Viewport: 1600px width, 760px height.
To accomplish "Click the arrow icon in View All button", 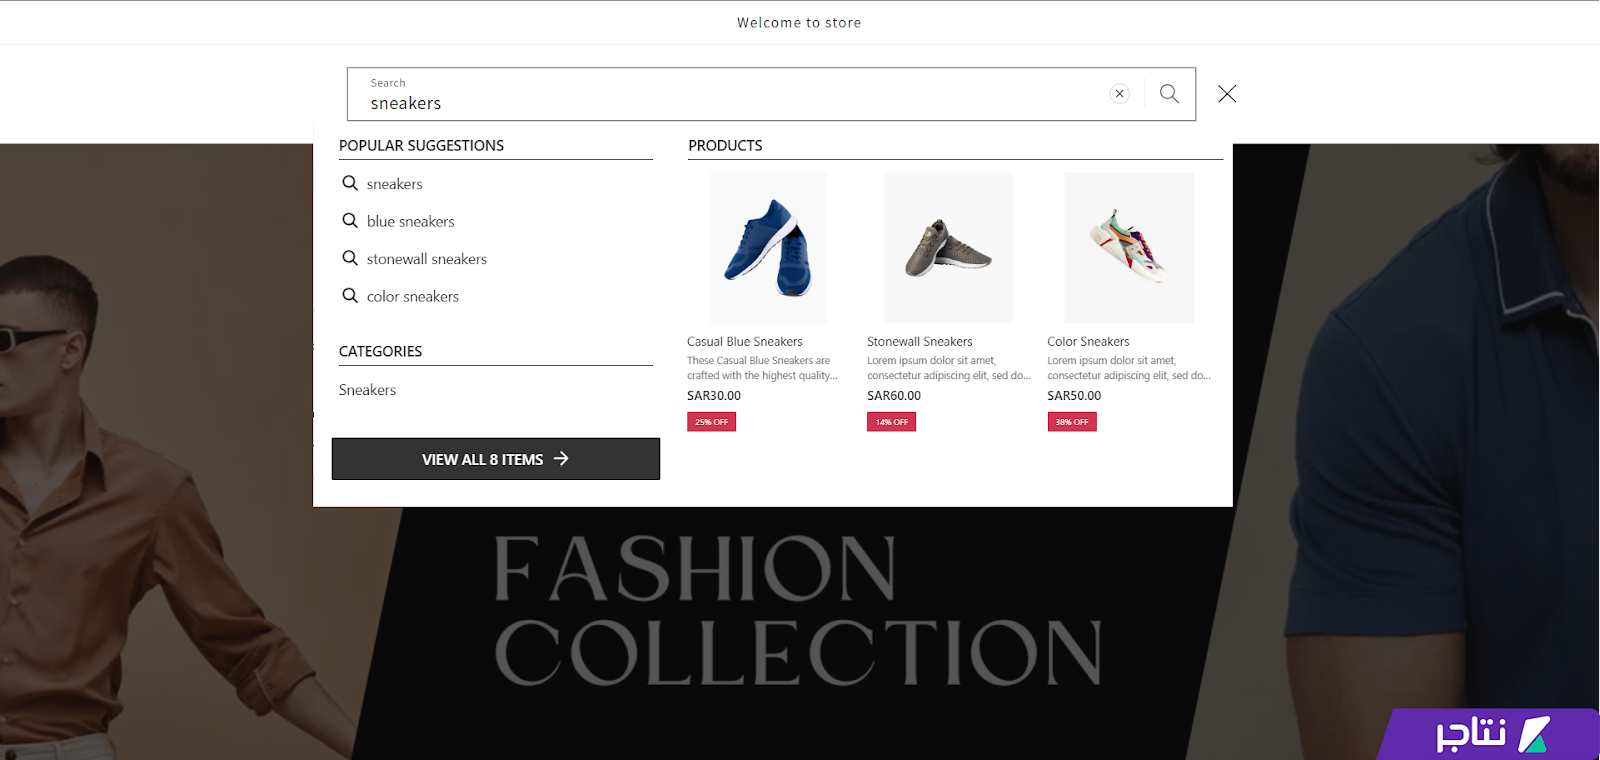I will [x=561, y=459].
